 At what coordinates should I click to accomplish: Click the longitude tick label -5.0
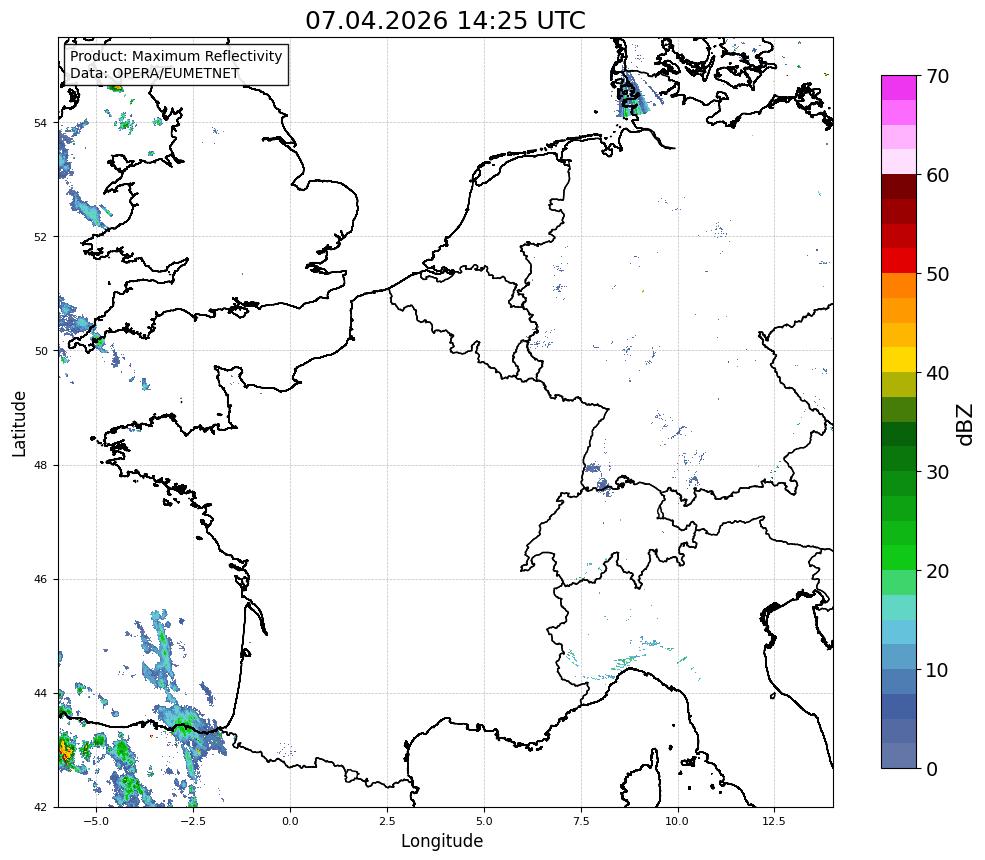click(x=96, y=821)
